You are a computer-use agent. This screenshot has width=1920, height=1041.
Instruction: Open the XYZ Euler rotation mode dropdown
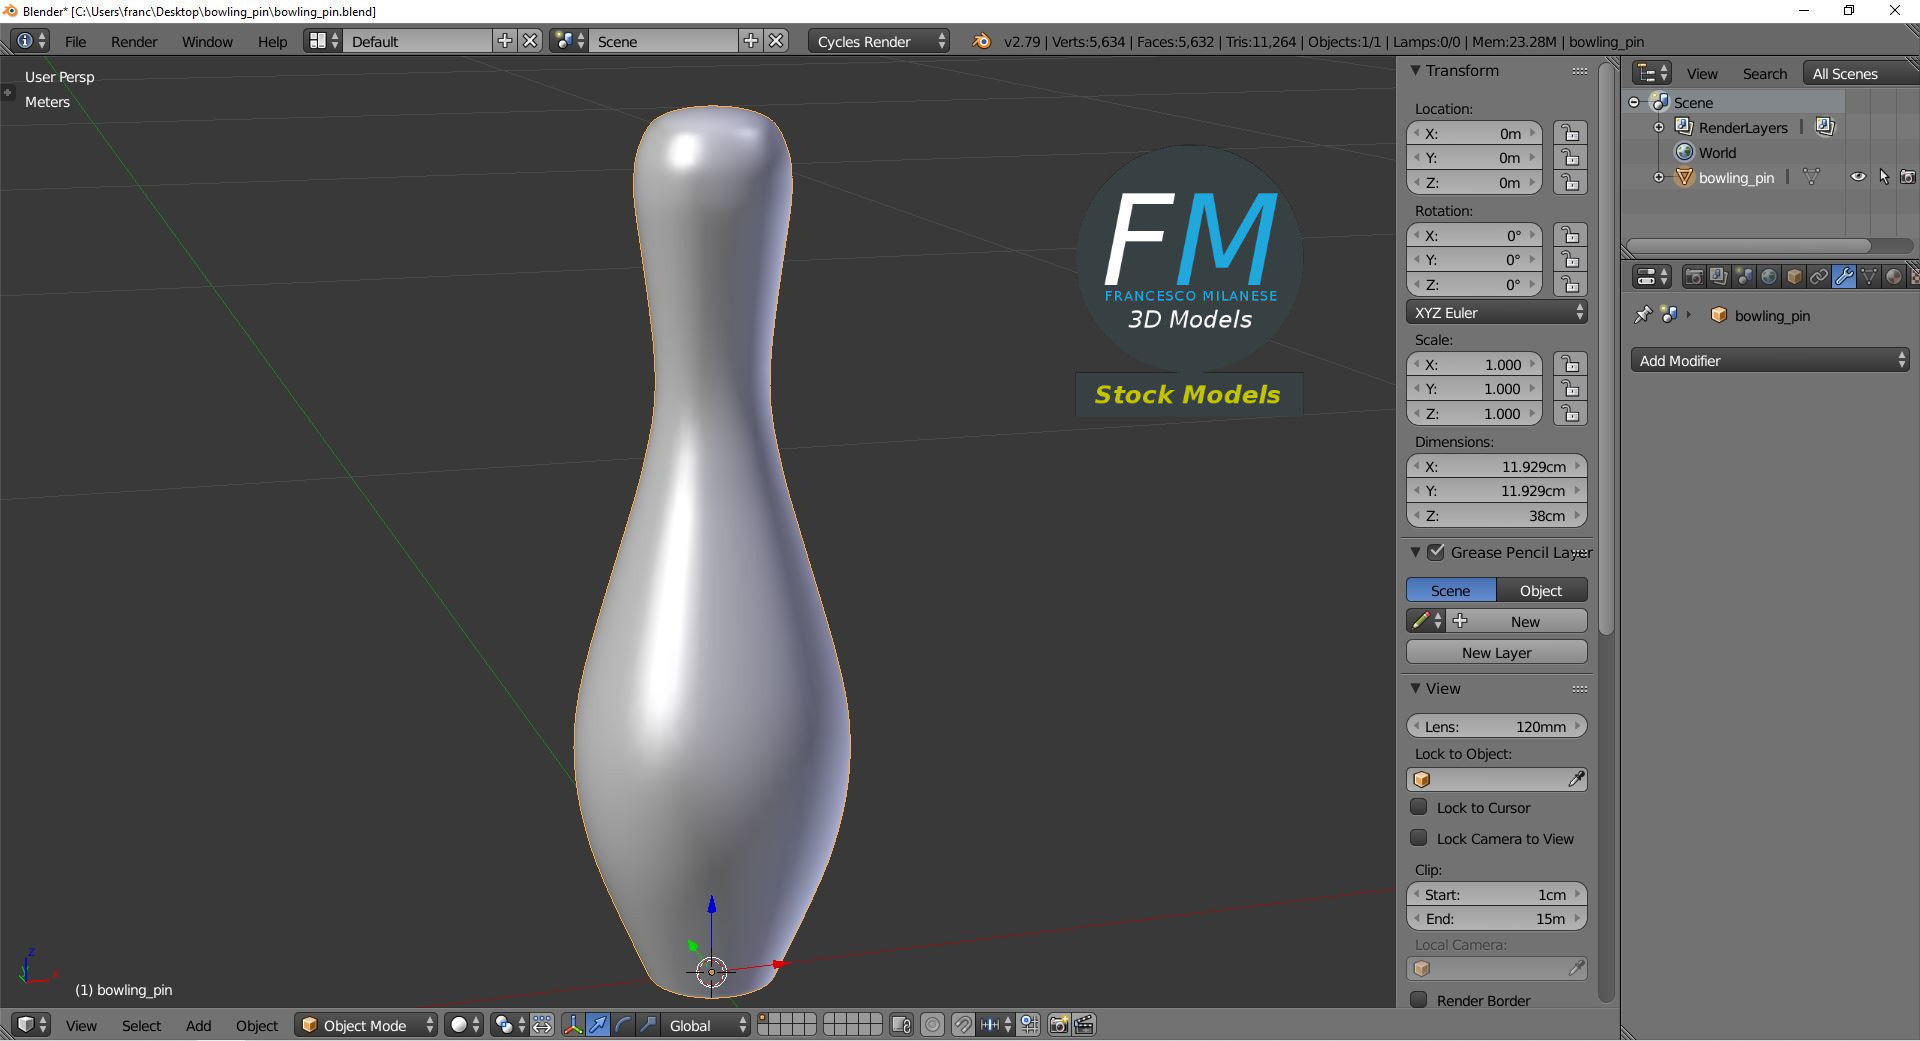pyautogui.click(x=1496, y=312)
